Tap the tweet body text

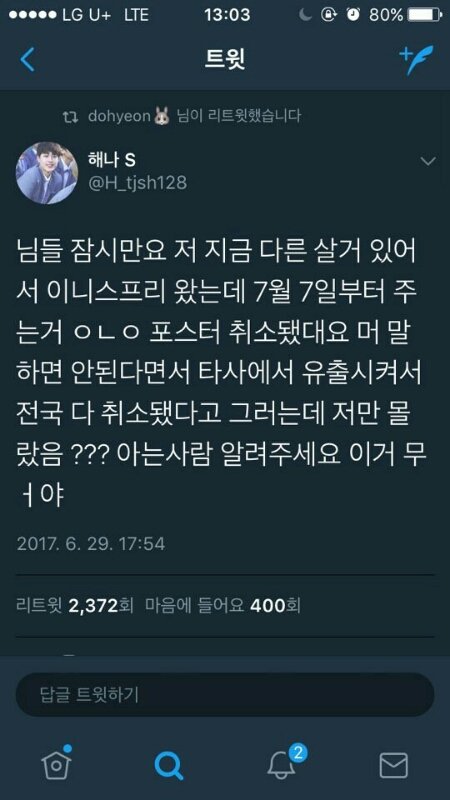[x=221, y=373]
